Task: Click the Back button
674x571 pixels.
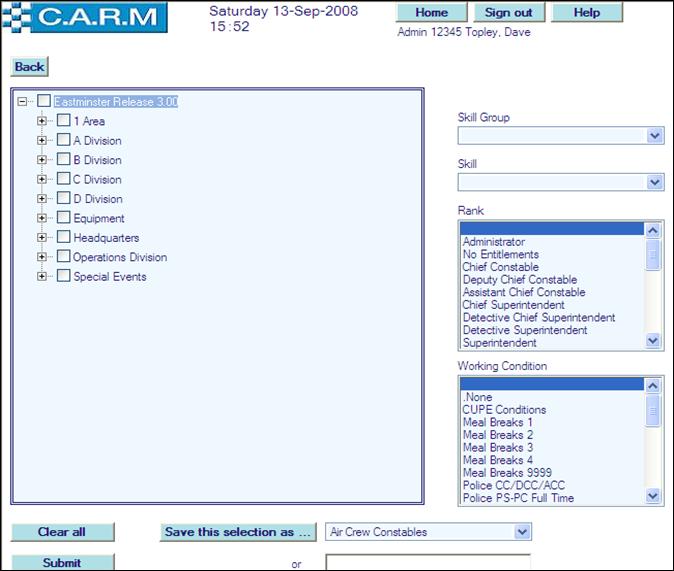Action: (29, 67)
